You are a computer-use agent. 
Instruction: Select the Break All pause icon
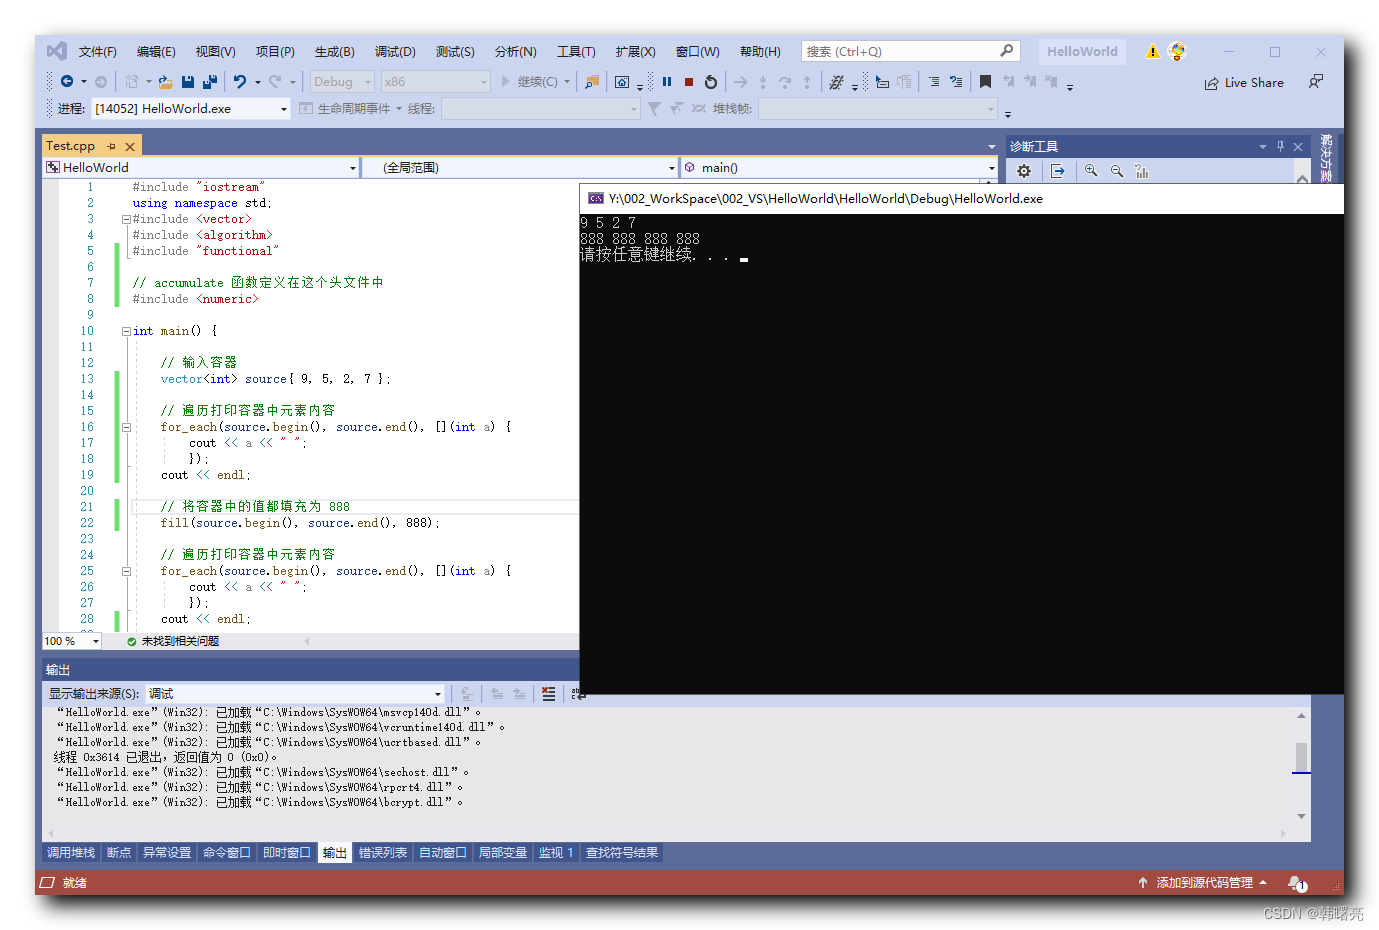(x=667, y=82)
